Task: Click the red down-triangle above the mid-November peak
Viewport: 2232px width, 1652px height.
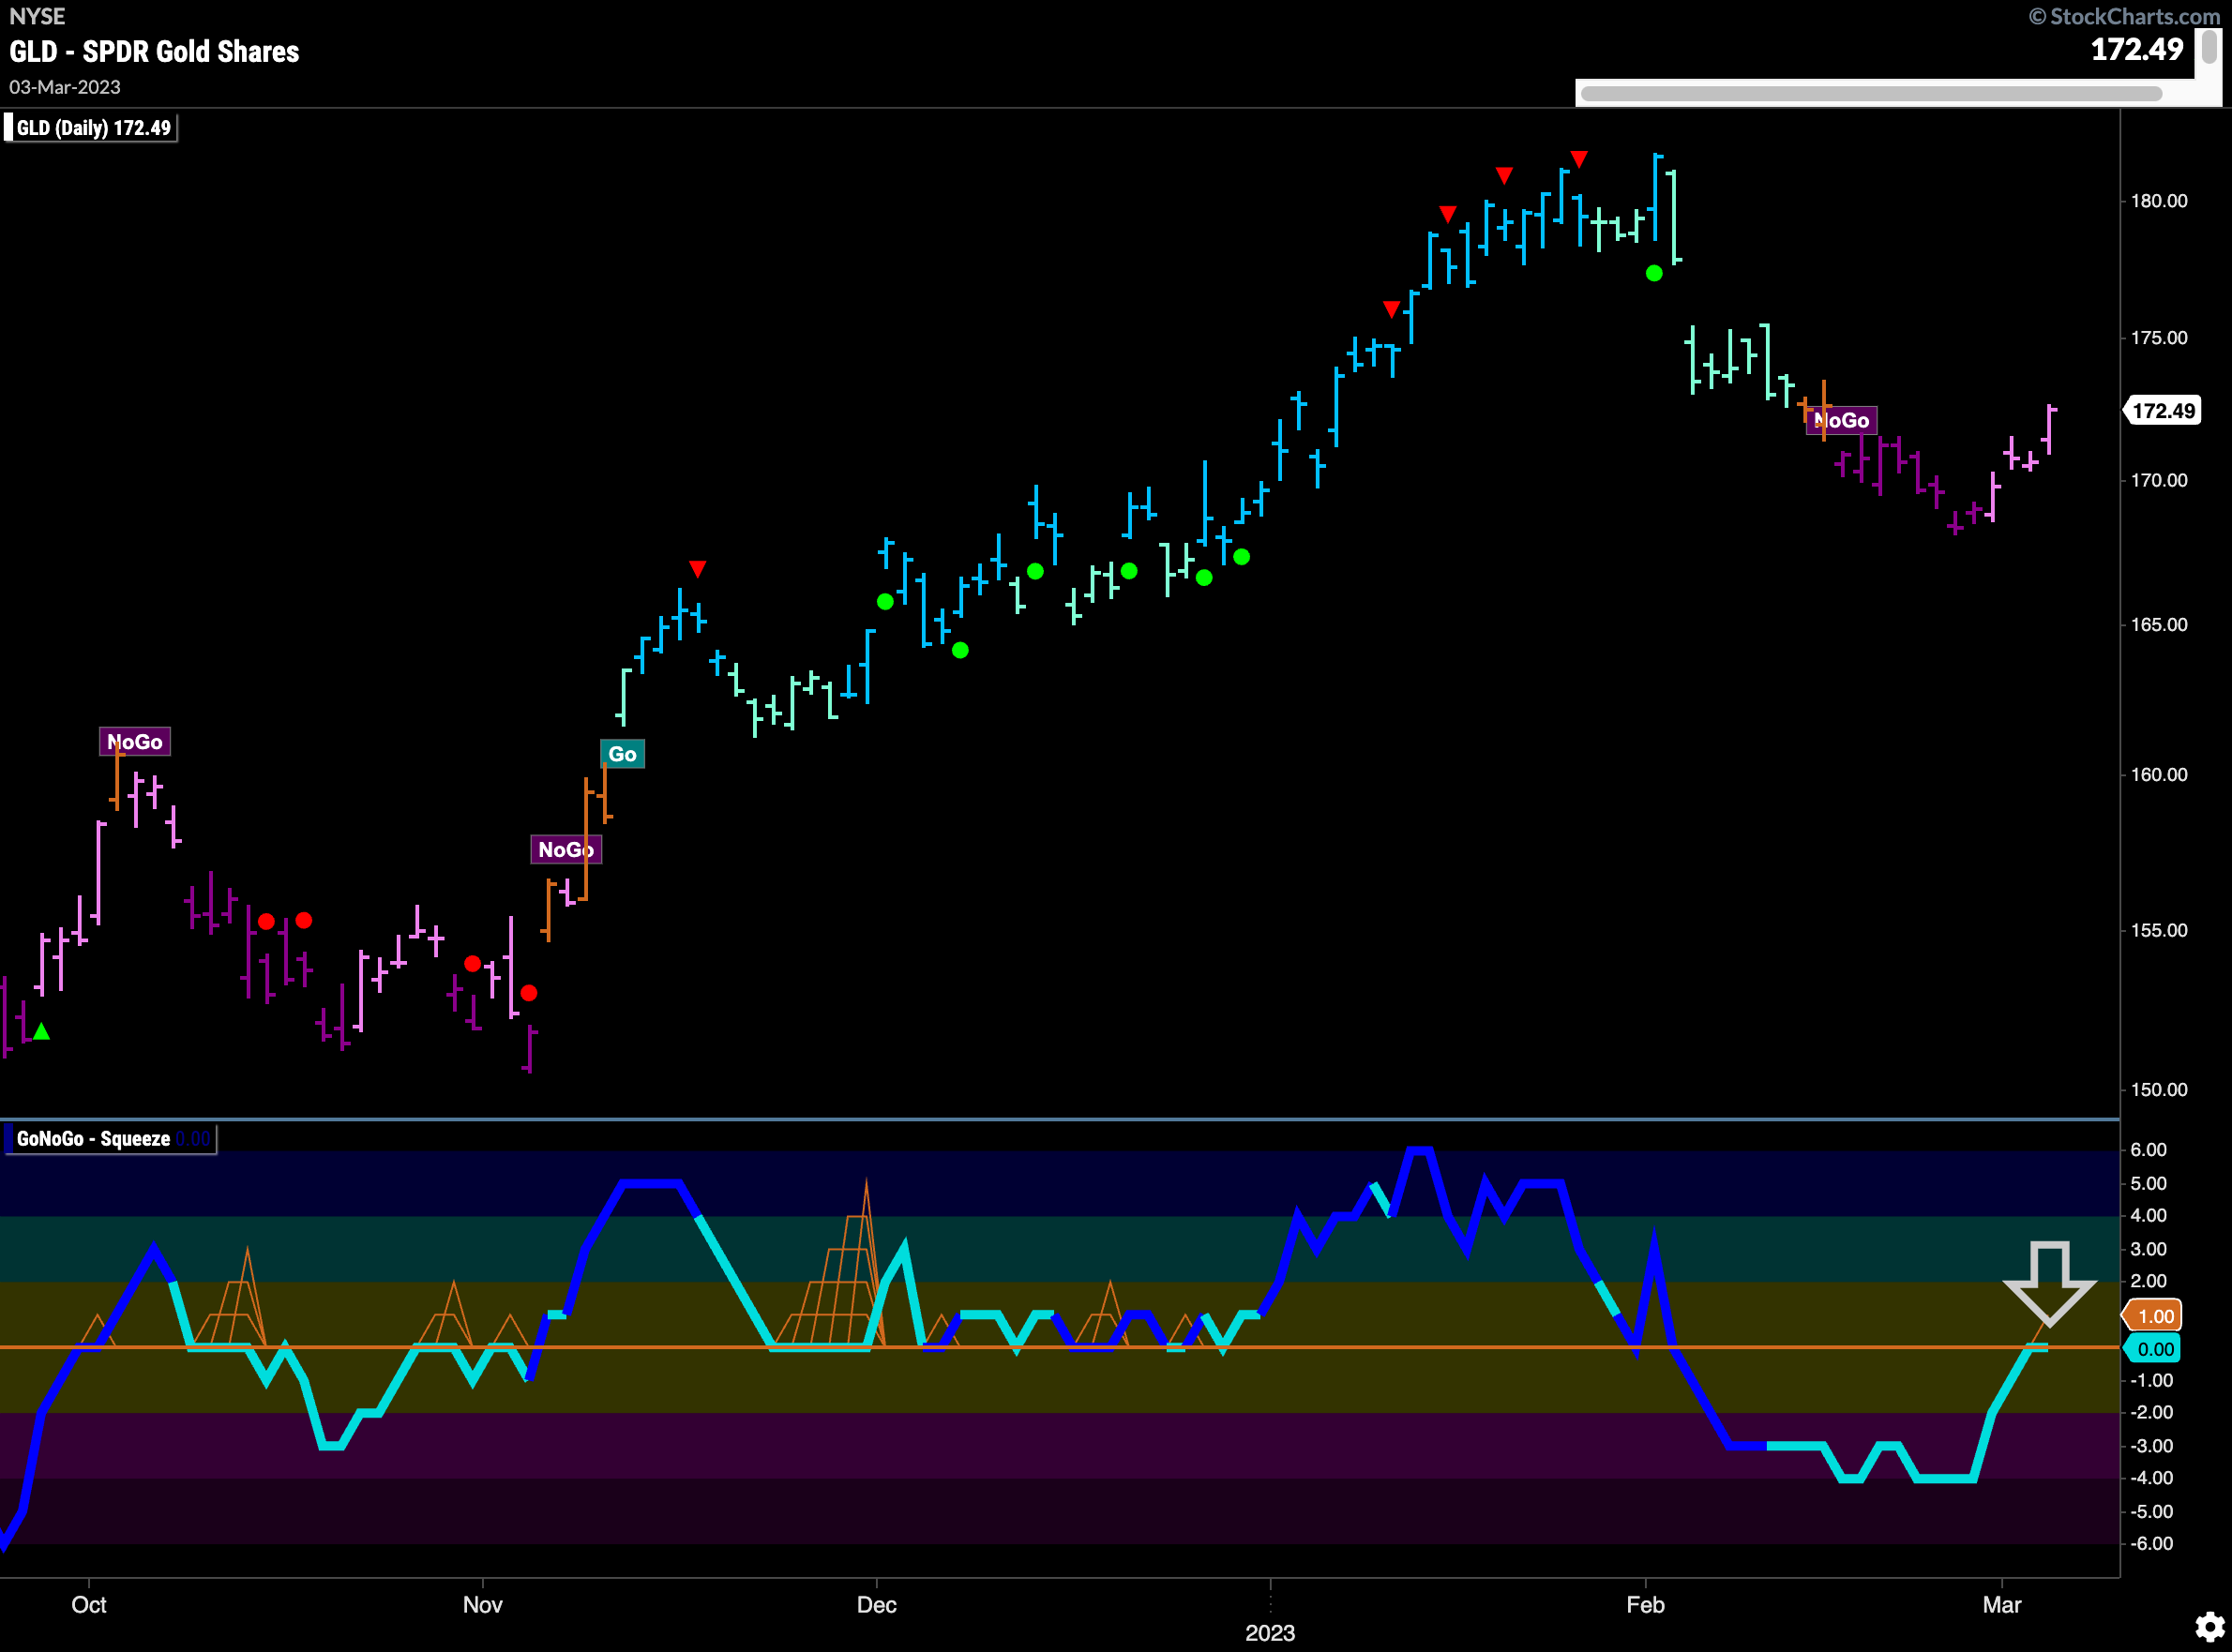Action: (x=698, y=569)
